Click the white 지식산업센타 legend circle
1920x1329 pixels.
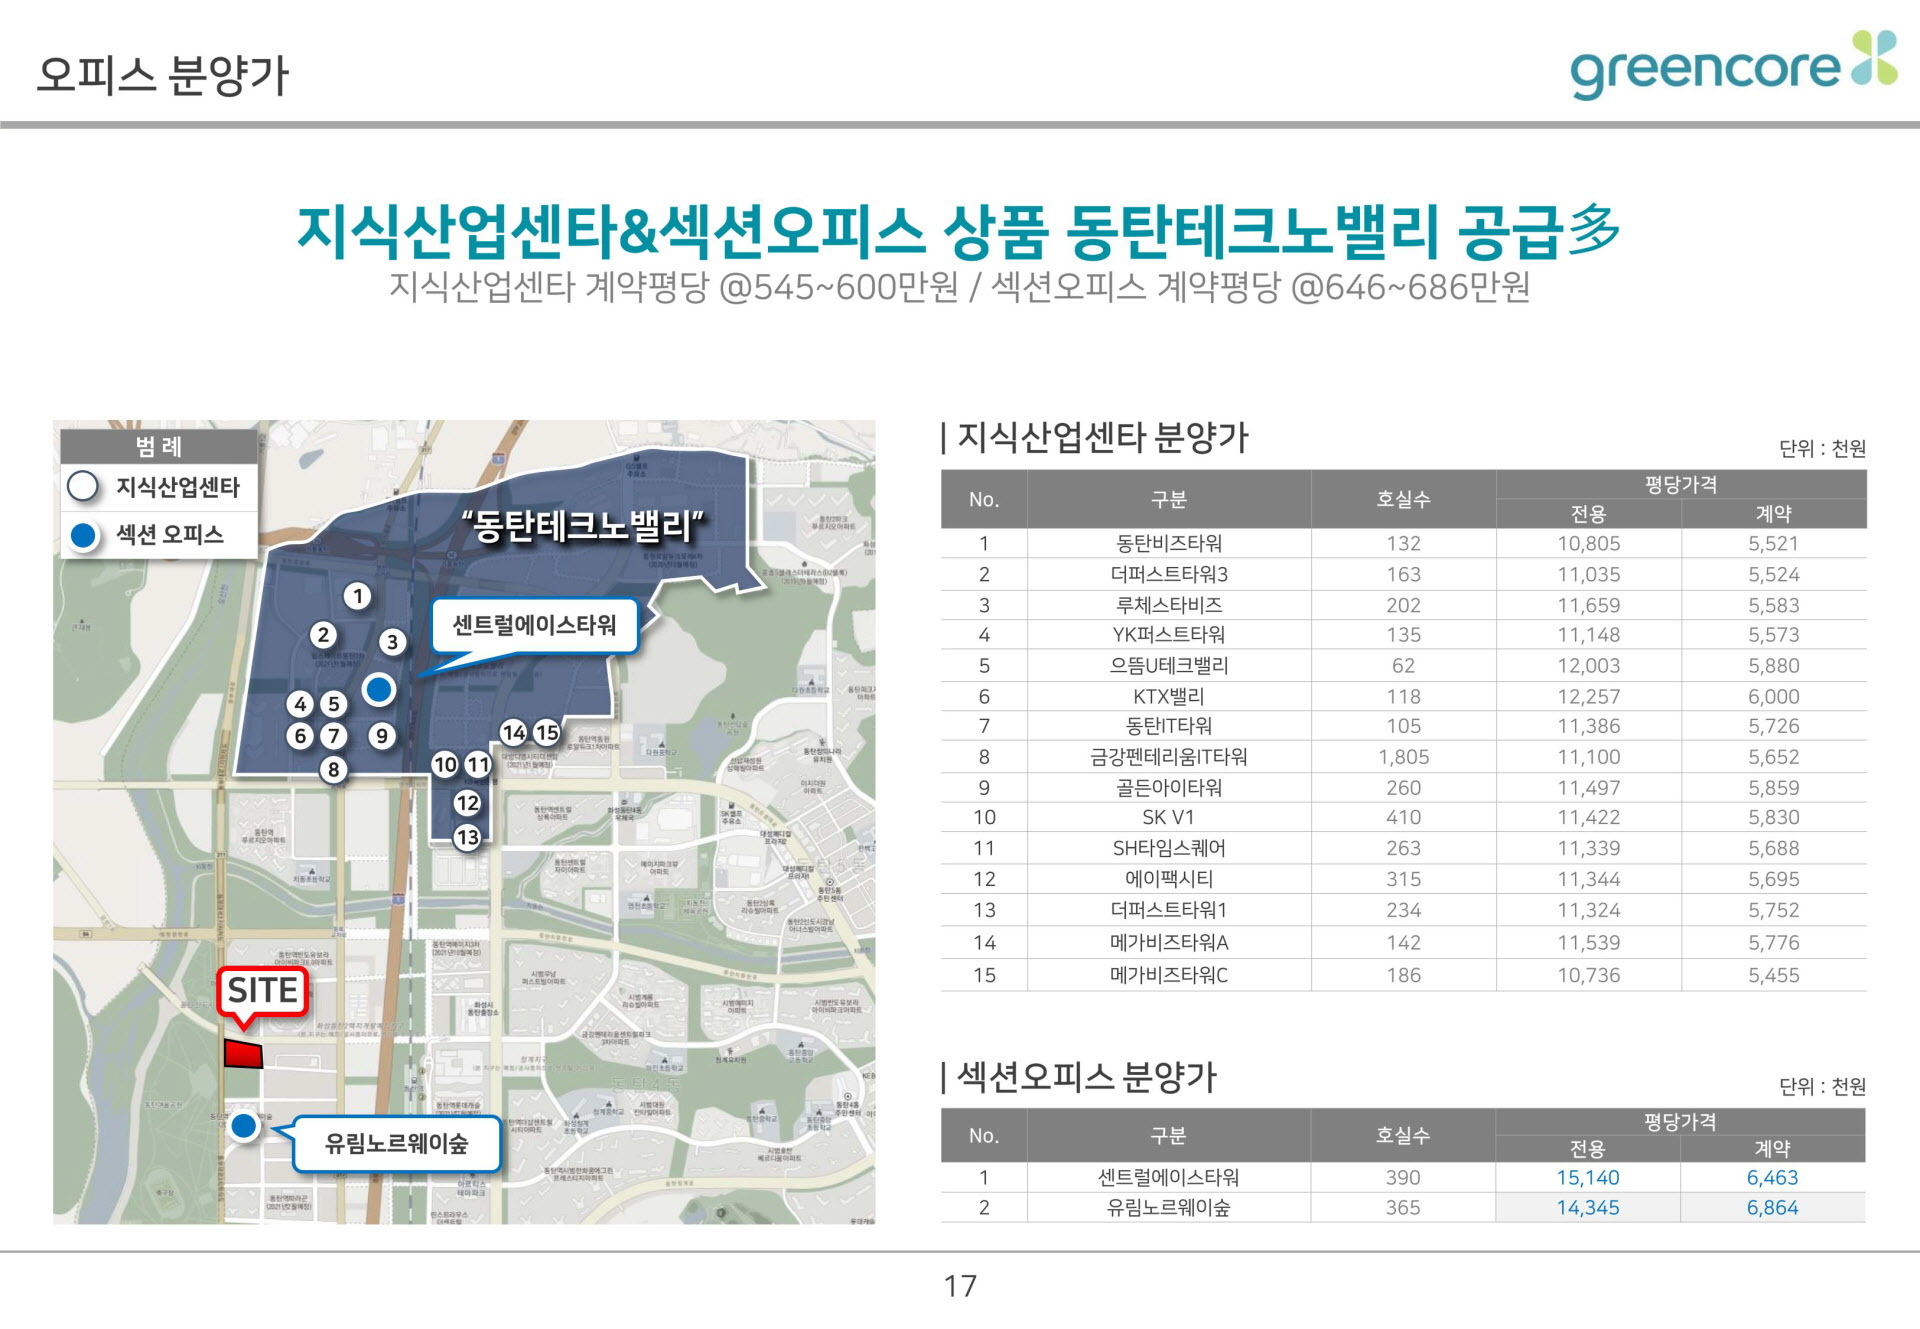pyautogui.click(x=83, y=487)
